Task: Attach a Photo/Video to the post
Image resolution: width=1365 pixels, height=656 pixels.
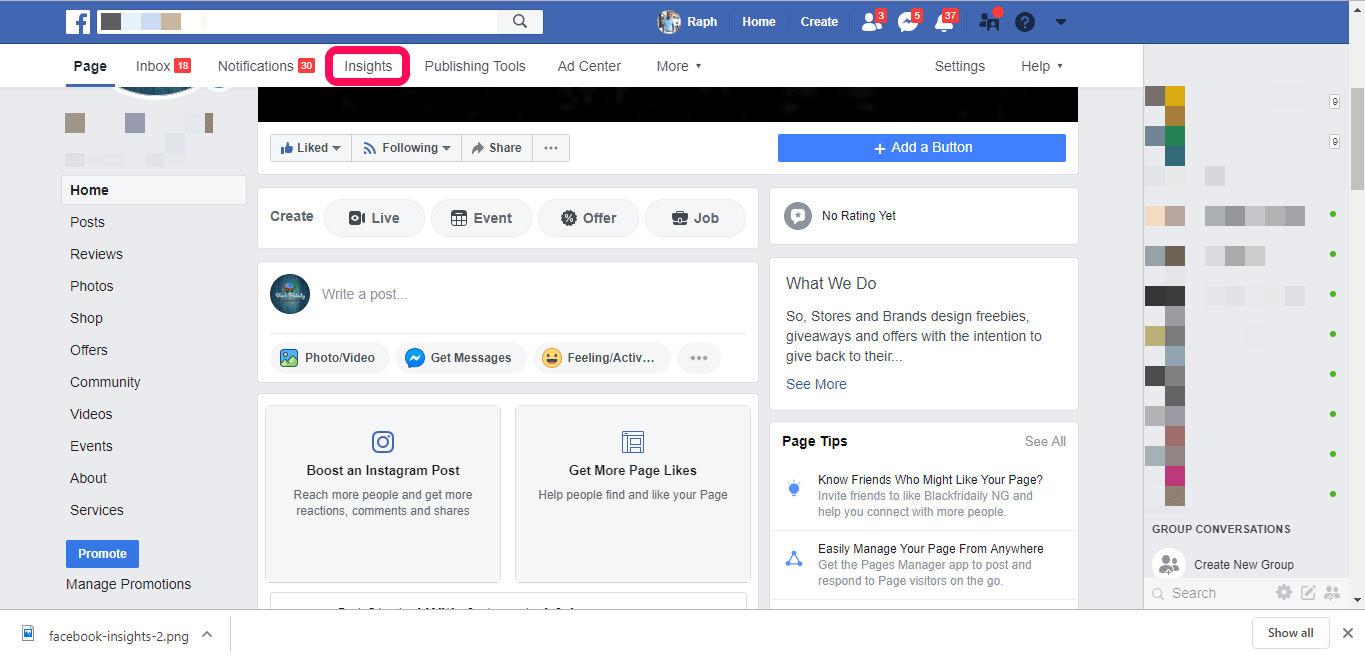Action: pyautogui.click(x=329, y=357)
